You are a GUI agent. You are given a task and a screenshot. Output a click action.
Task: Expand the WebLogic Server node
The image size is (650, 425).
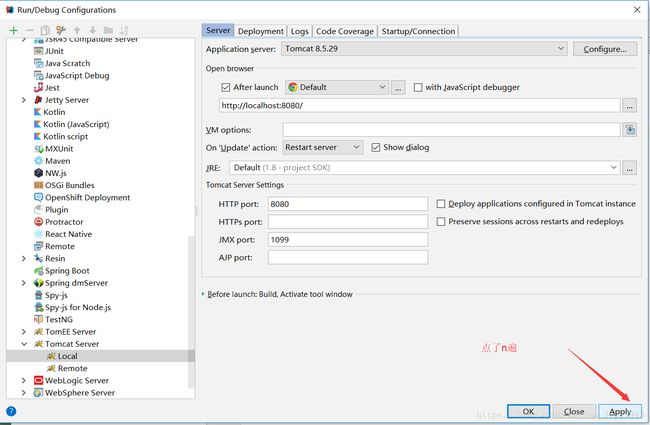pos(24,381)
